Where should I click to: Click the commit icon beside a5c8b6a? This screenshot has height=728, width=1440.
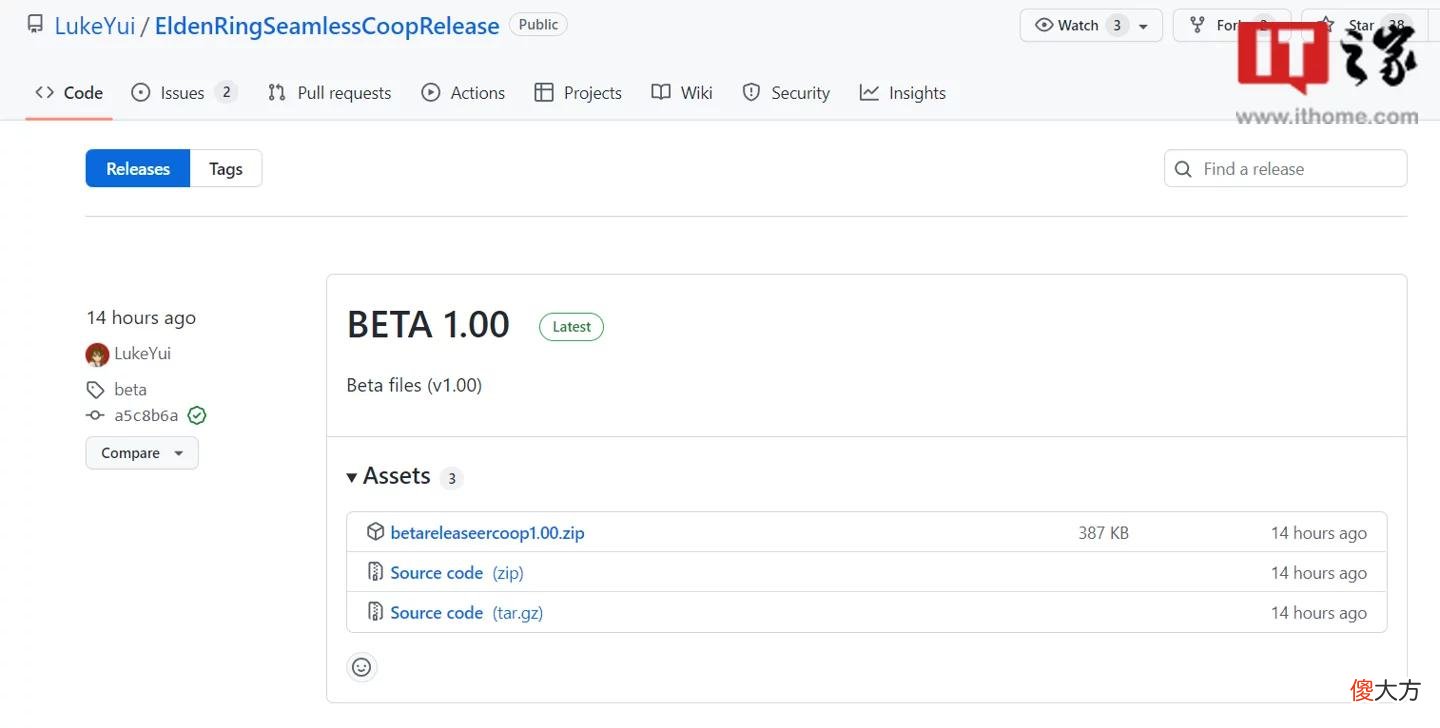95,416
